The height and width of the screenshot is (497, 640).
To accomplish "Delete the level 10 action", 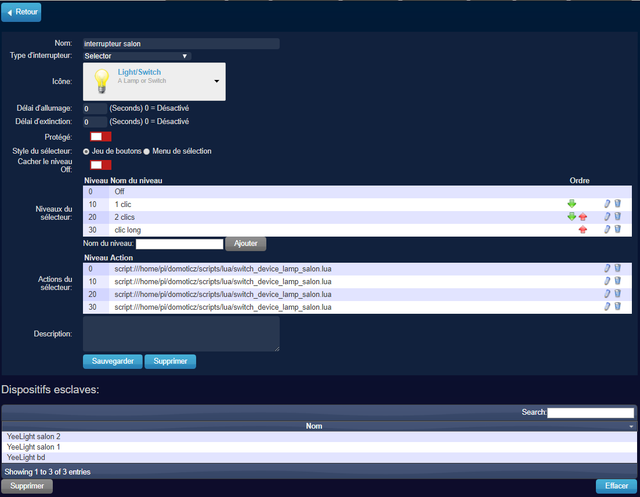I will [618, 280].
